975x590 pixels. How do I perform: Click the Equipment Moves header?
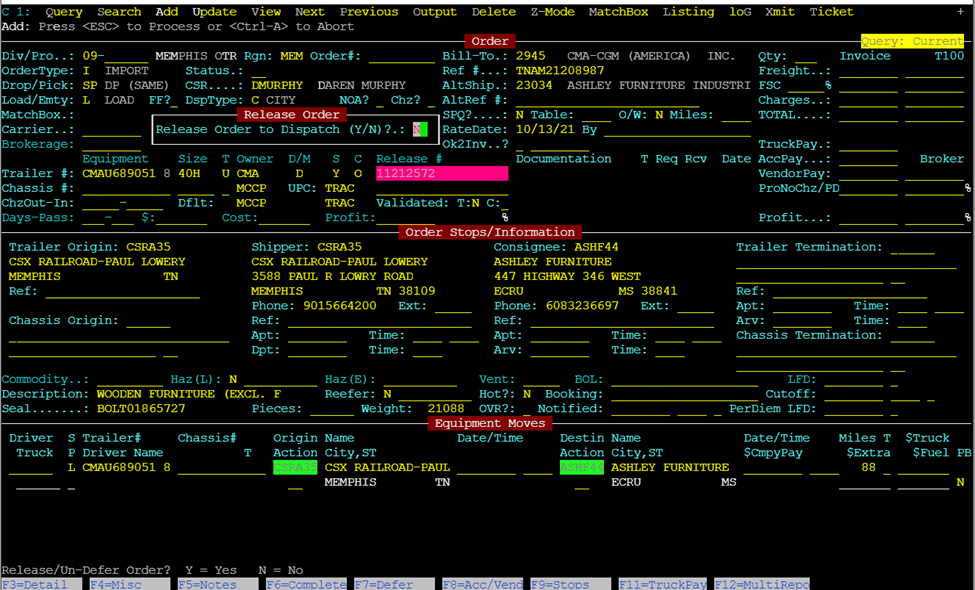(x=490, y=423)
